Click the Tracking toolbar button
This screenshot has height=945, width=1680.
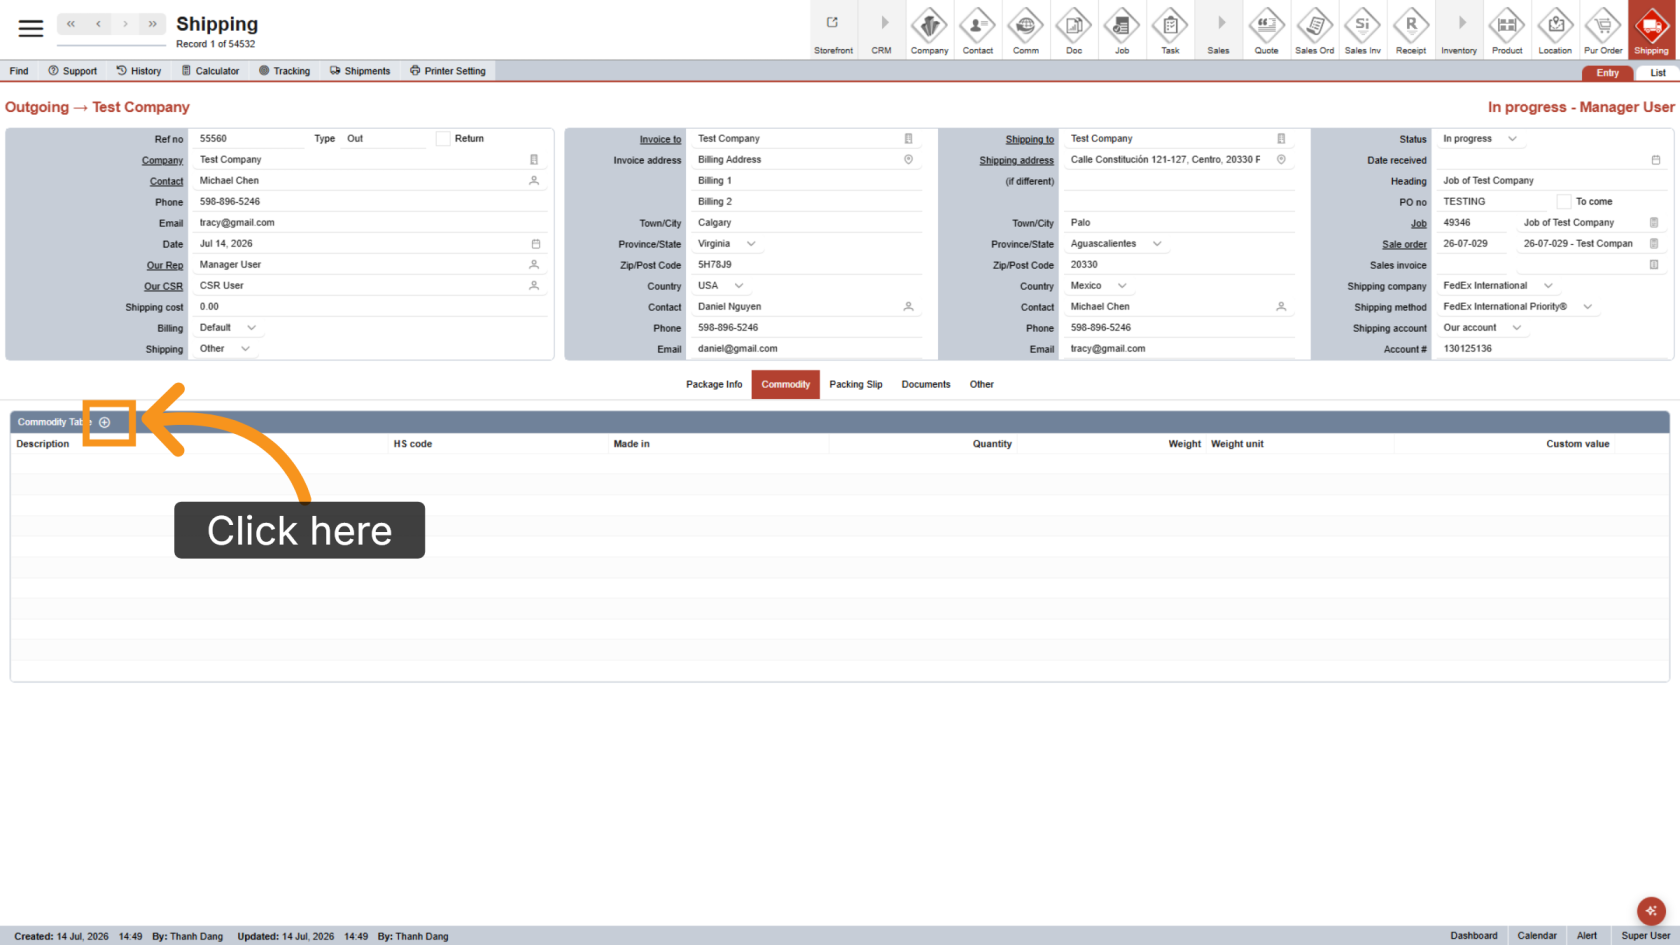pyautogui.click(x=284, y=71)
